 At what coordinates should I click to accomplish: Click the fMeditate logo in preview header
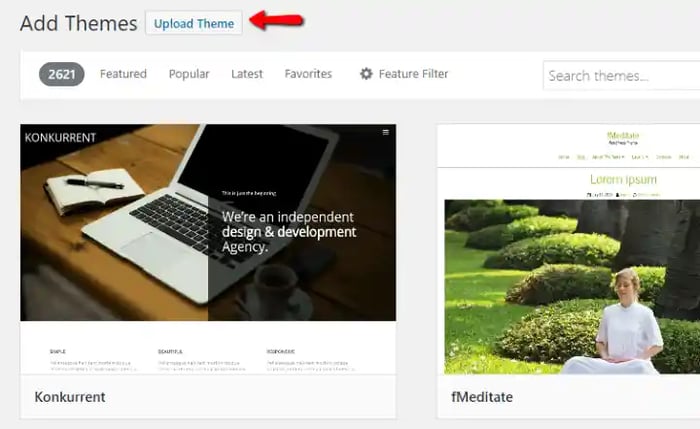622,137
